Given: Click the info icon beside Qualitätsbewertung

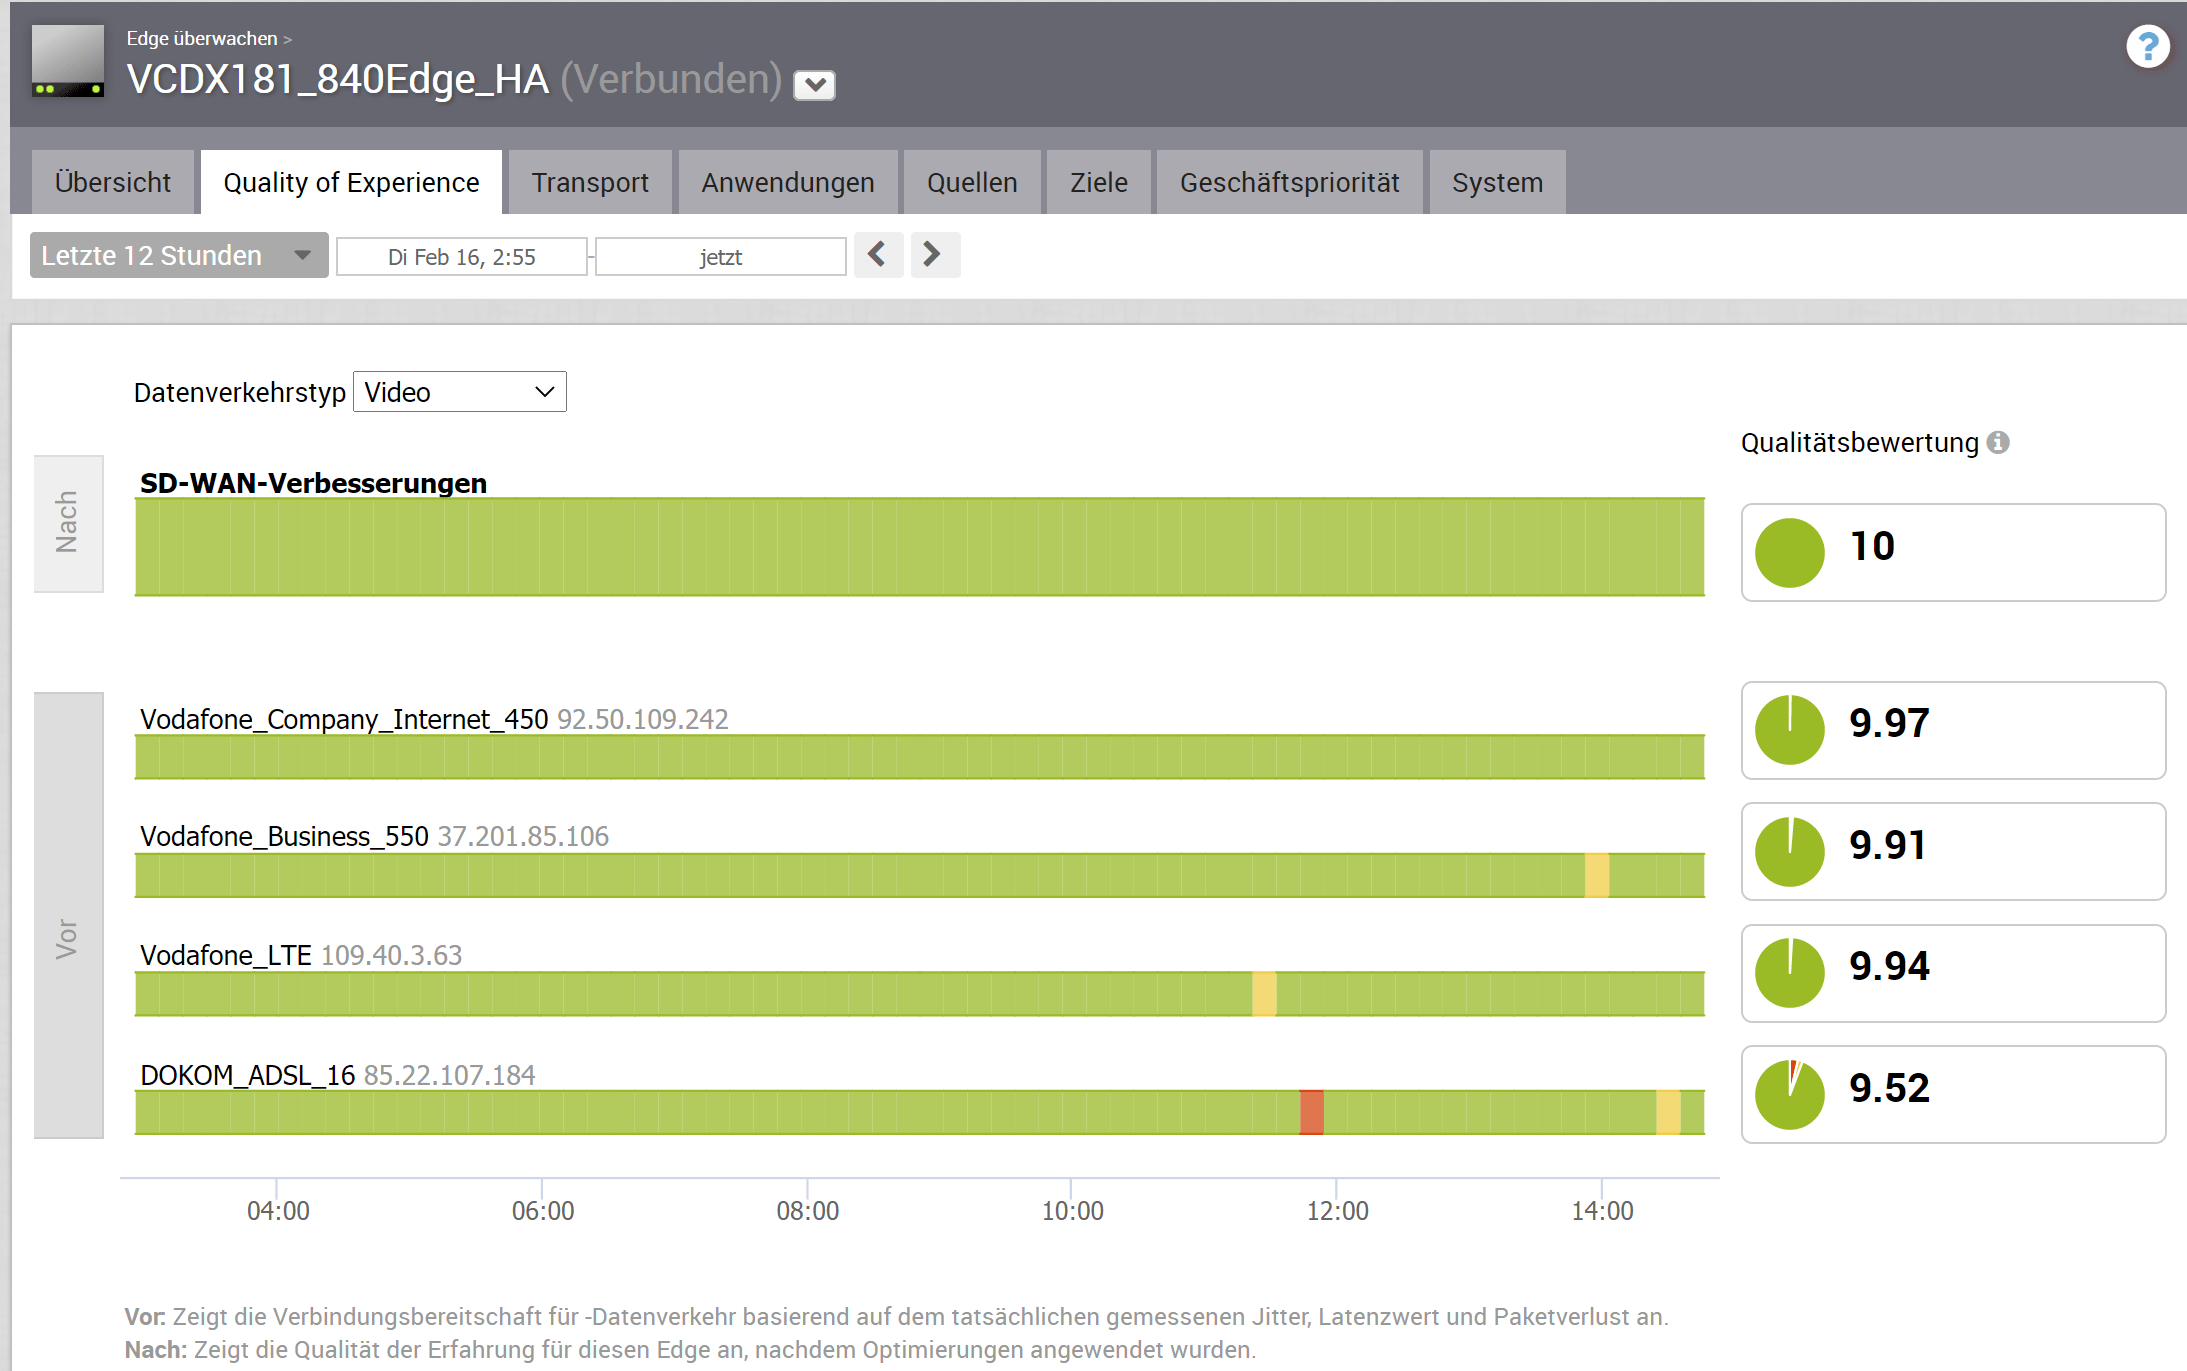Looking at the screenshot, I should click(x=1998, y=442).
